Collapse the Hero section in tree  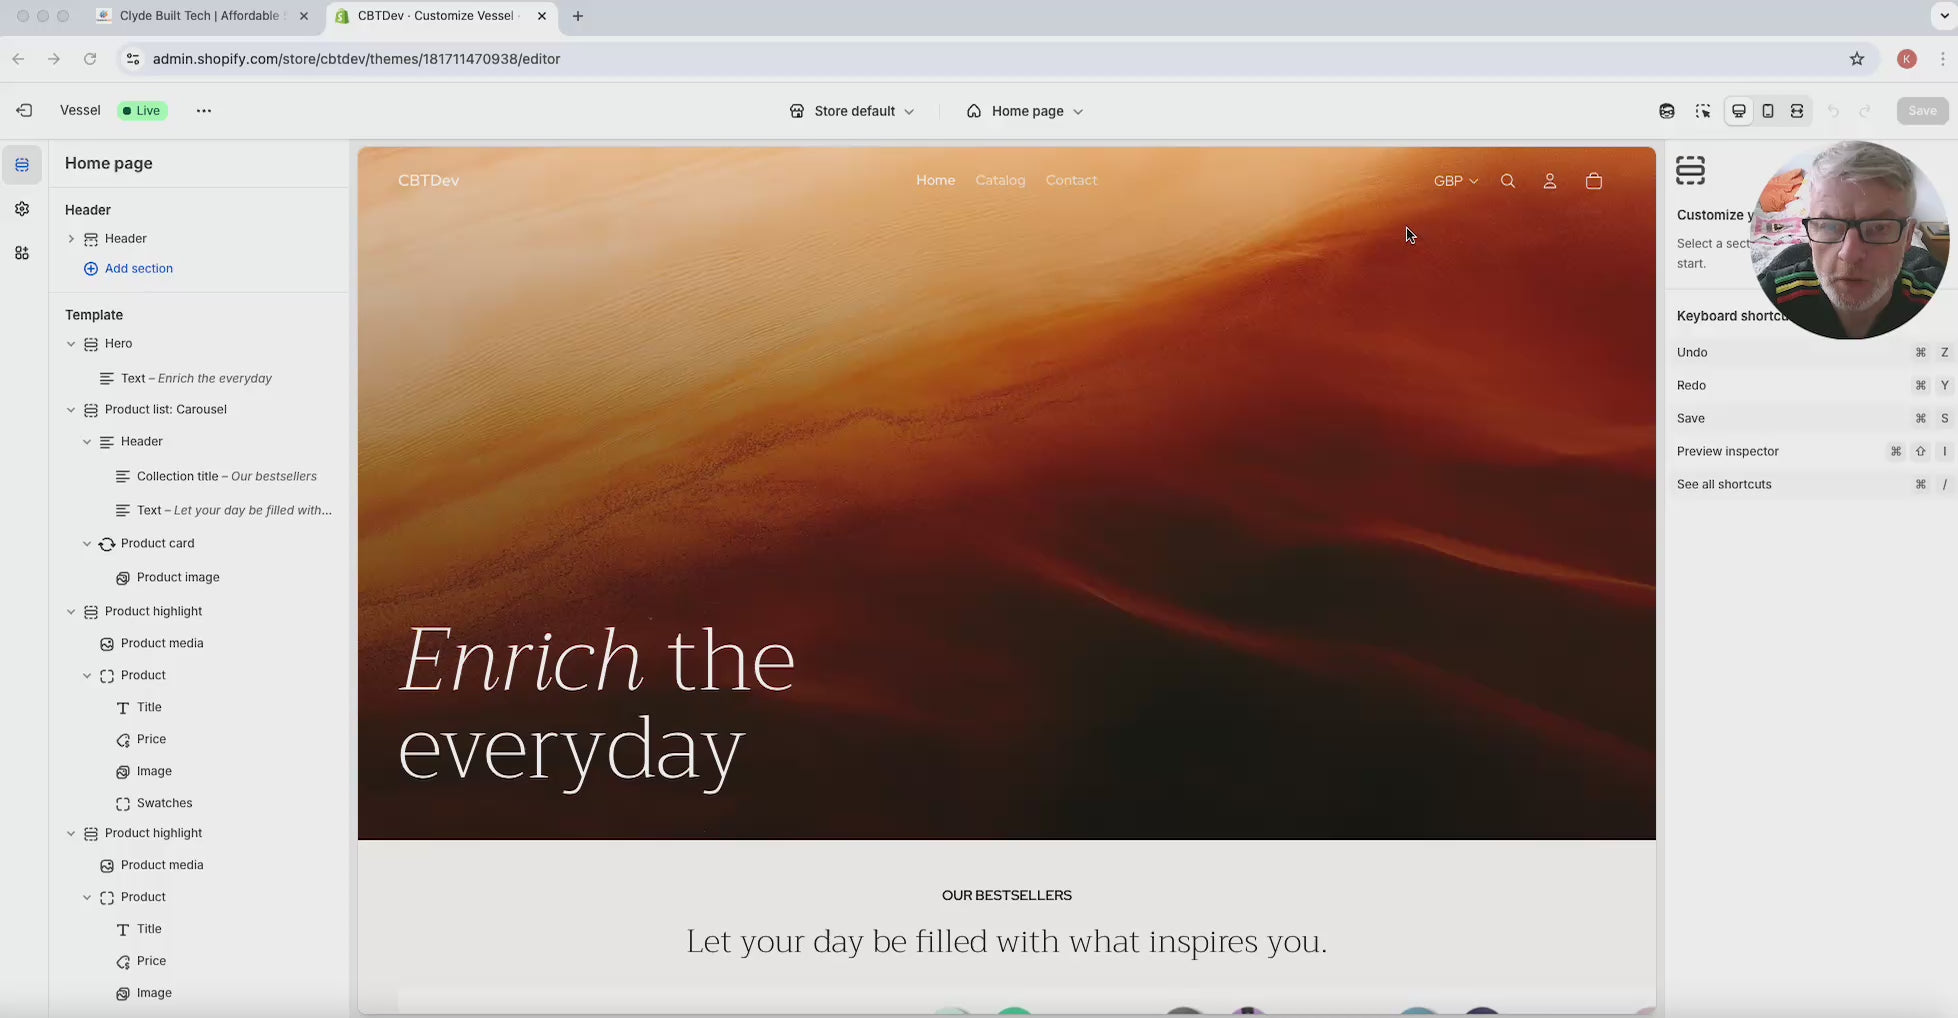(x=71, y=344)
